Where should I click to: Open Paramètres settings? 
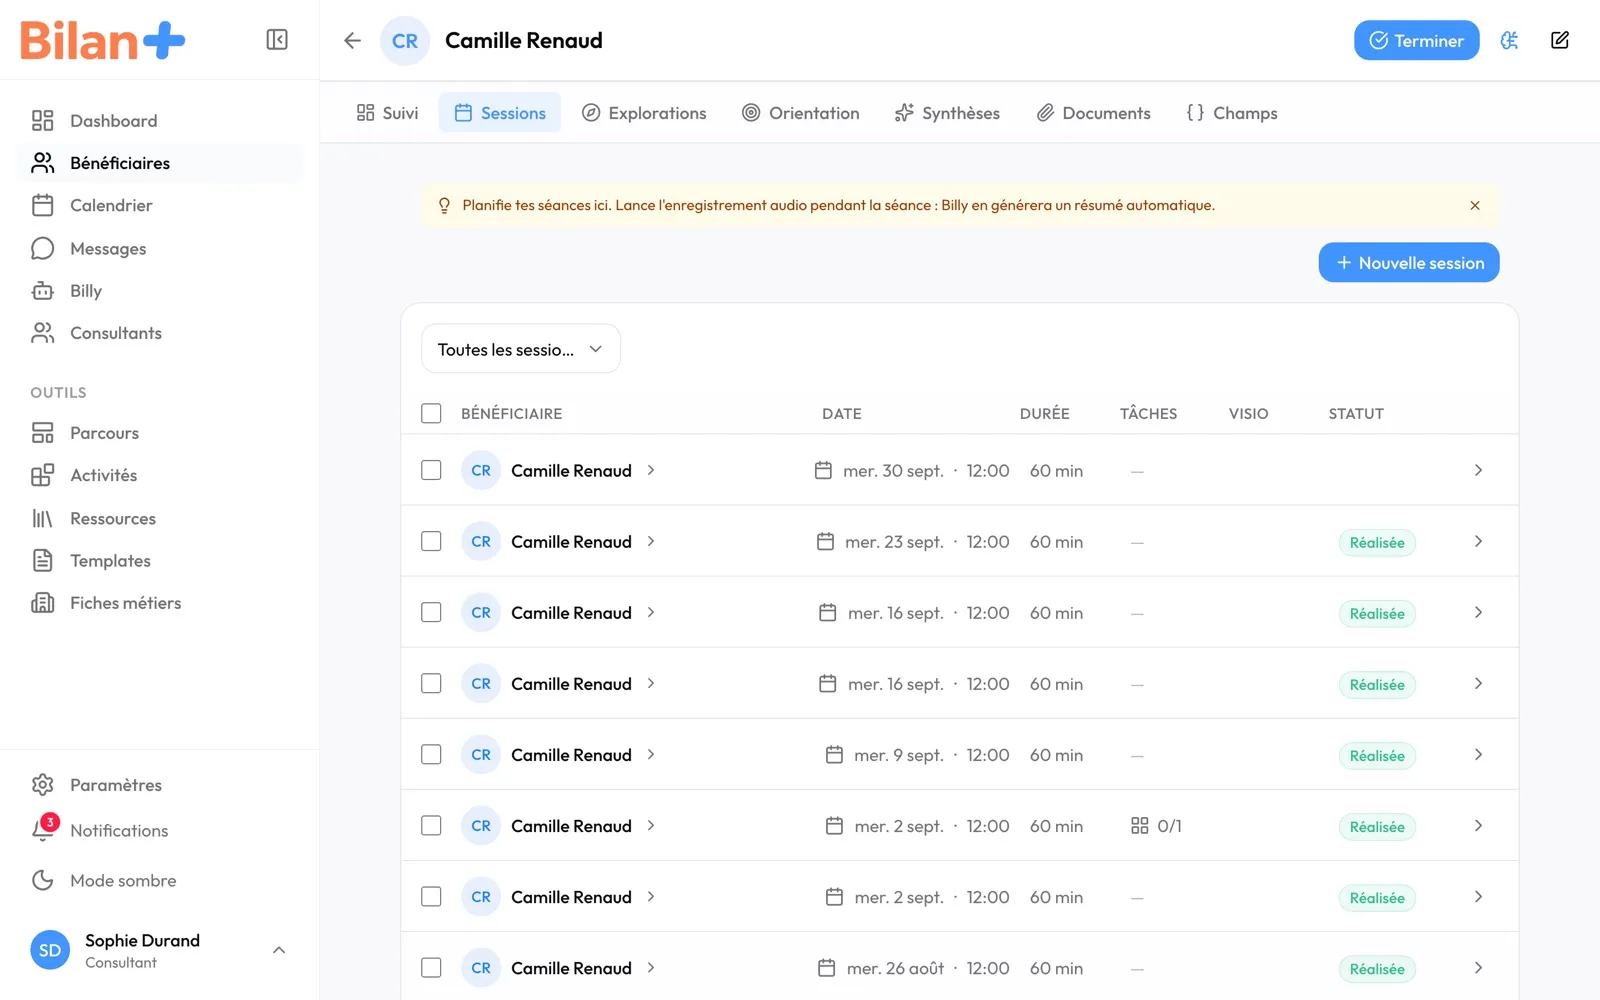tap(160, 785)
